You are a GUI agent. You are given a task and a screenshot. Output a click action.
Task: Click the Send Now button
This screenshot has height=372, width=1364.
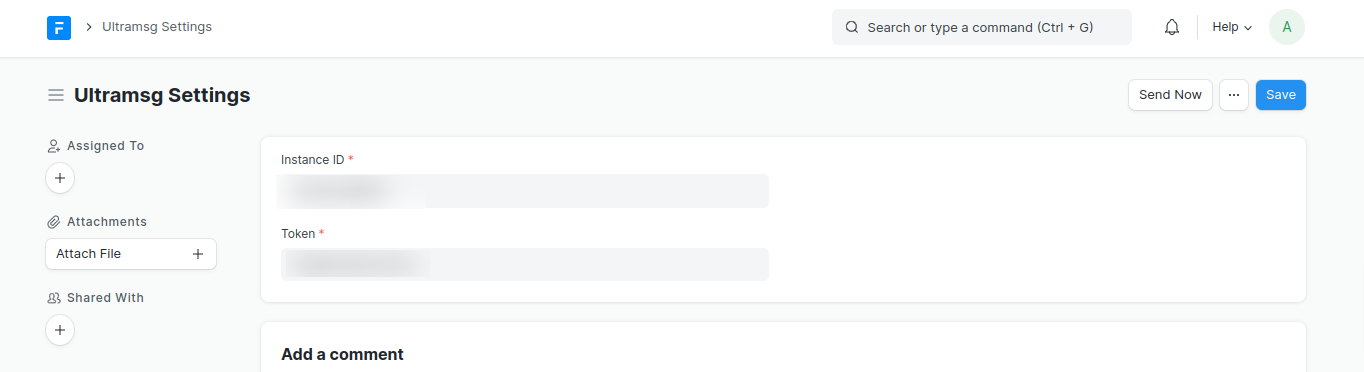click(1170, 95)
